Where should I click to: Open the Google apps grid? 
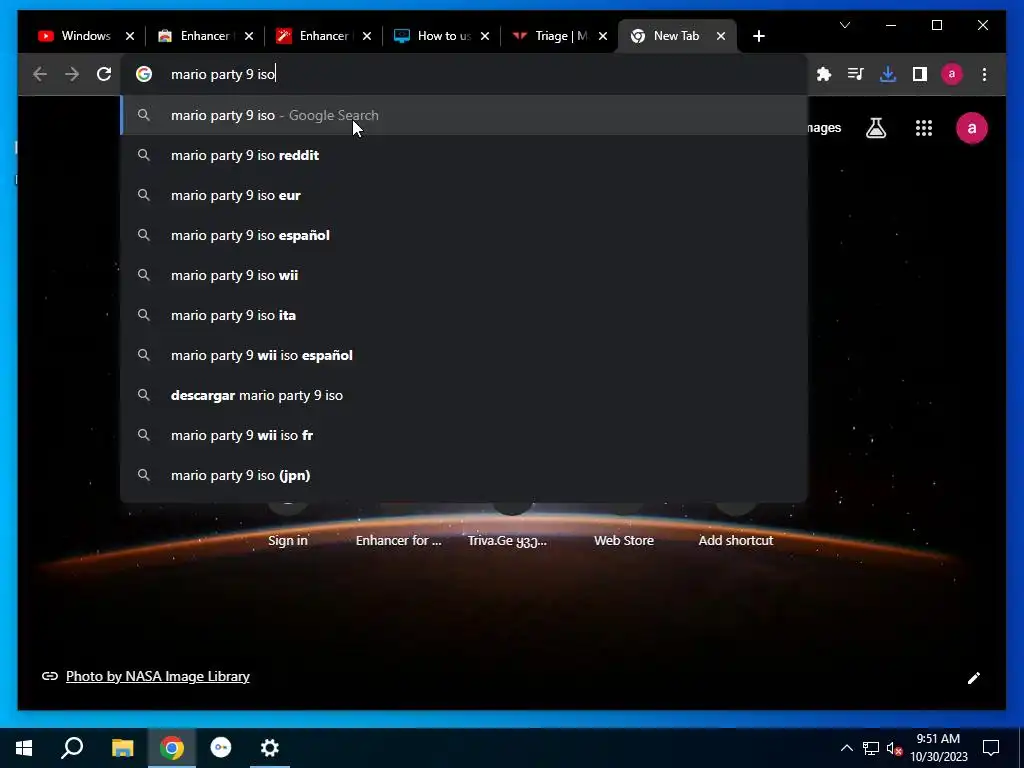pyautogui.click(x=923, y=128)
